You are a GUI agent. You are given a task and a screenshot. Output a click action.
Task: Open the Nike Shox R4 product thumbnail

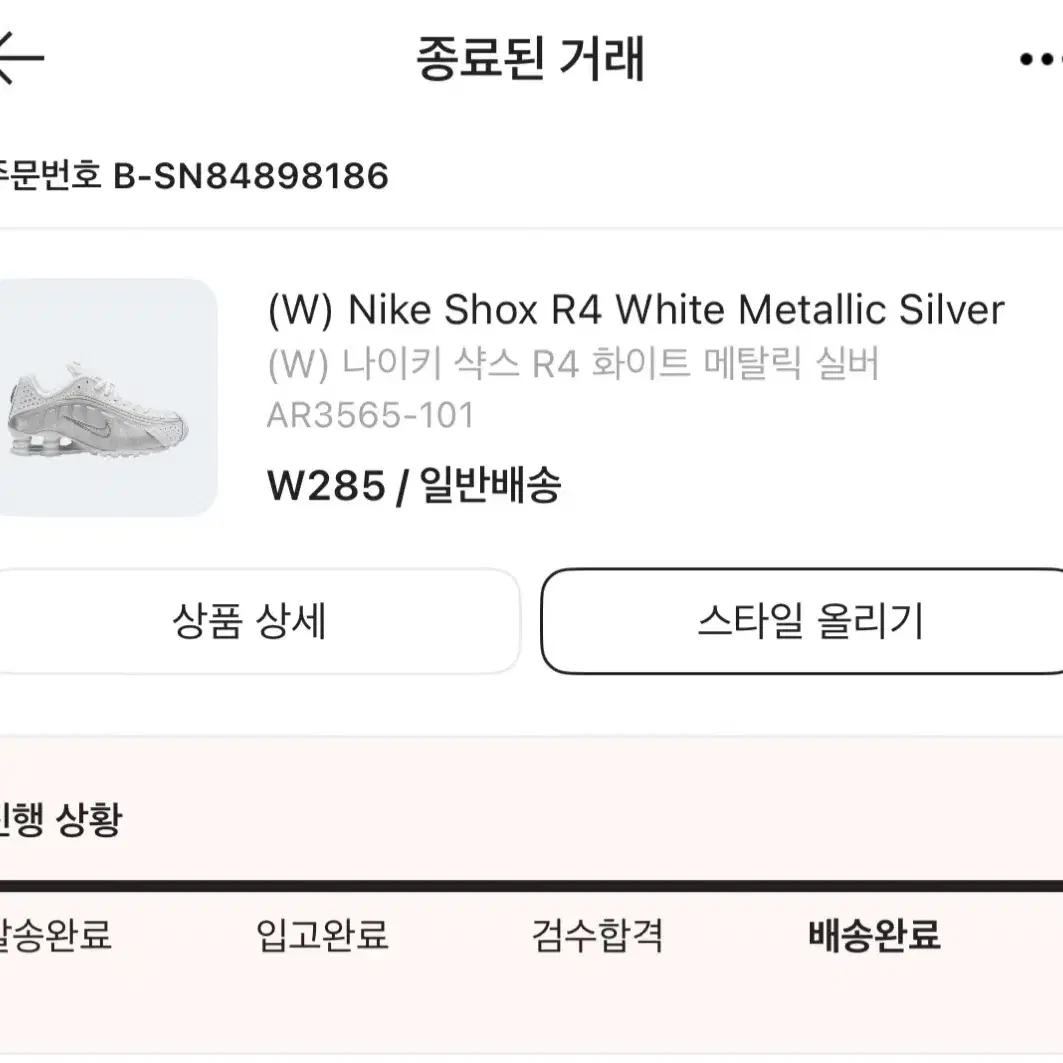pyautogui.click(x=108, y=397)
